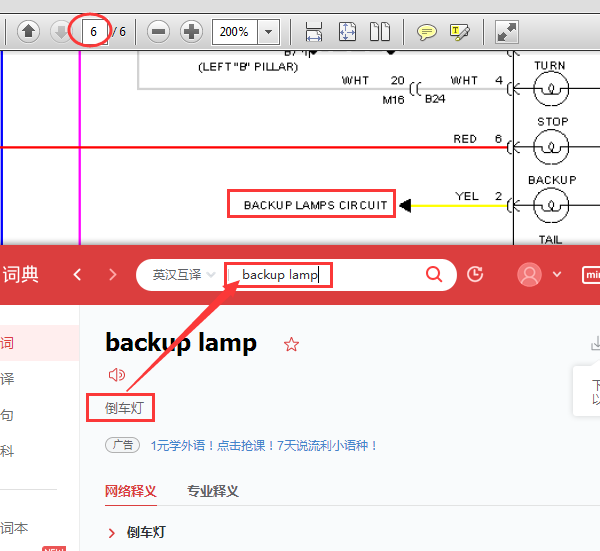Open the 1元学外语 advertisement link
The width and height of the screenshot is (600, 551).
click(263, 446)
